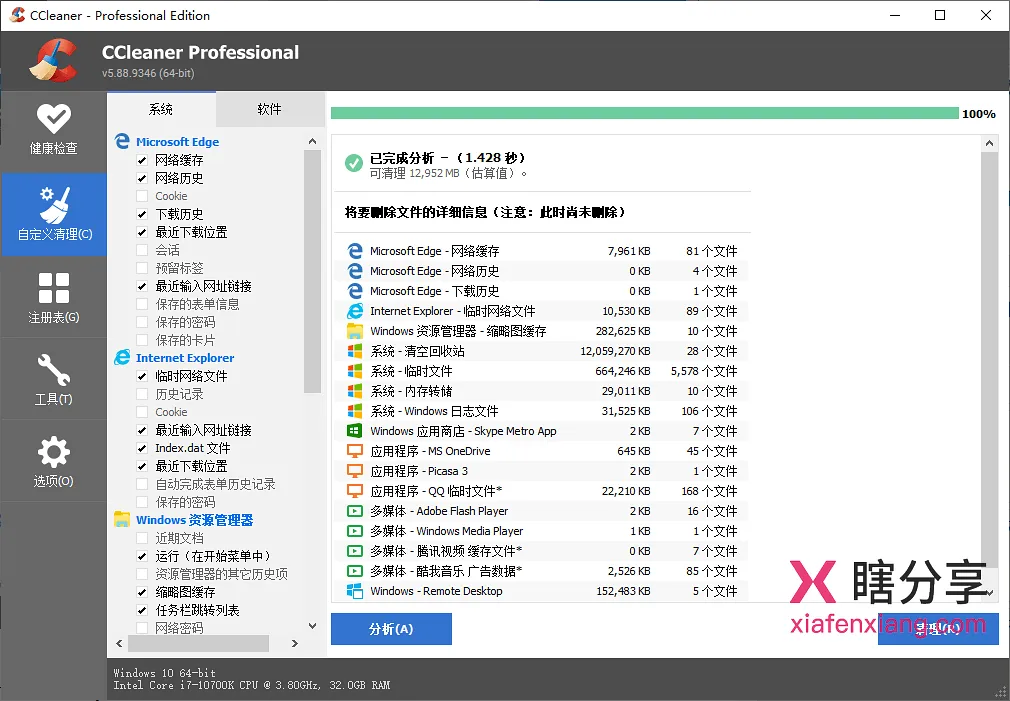Click the Windows 资源管理器 section icon
Image resolution: width=1010 pixels, height=701 pixels.
pos(123,520)
